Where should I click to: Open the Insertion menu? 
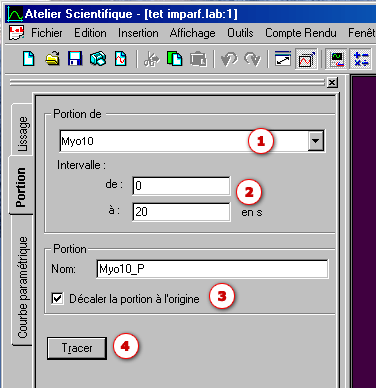(x=138, y=33)
